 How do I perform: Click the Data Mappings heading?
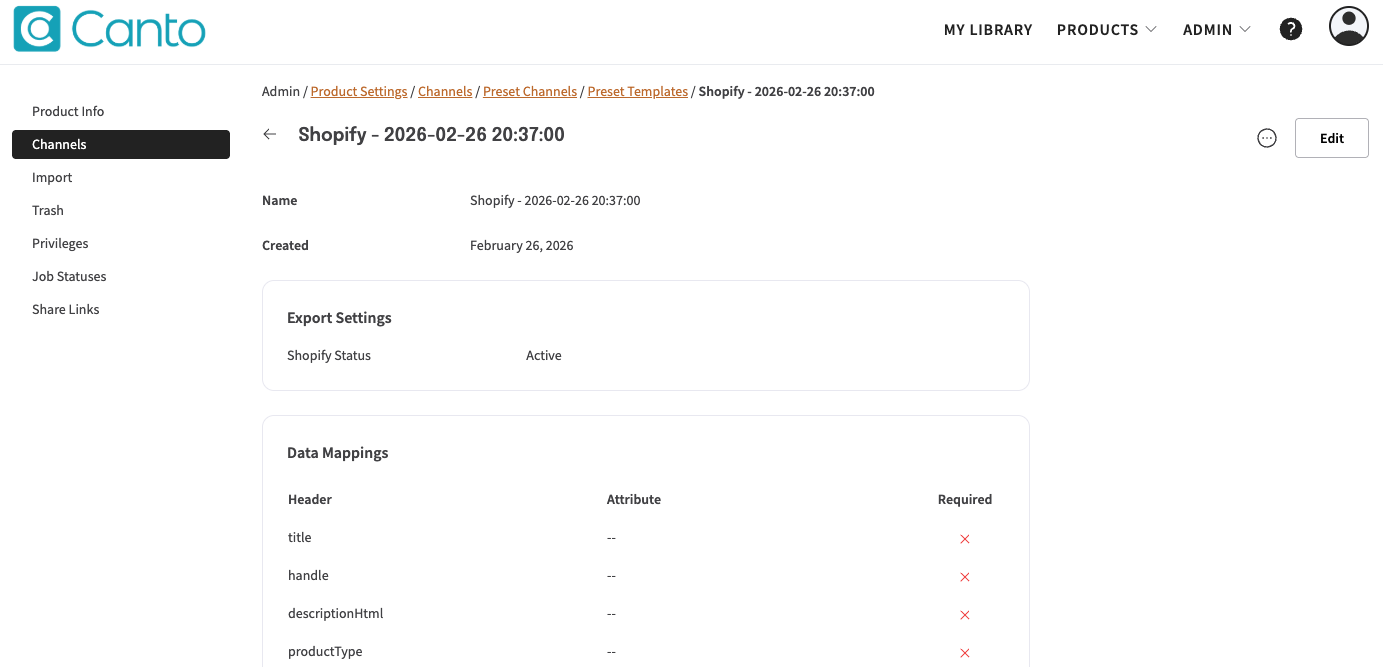tap(338, 452)
